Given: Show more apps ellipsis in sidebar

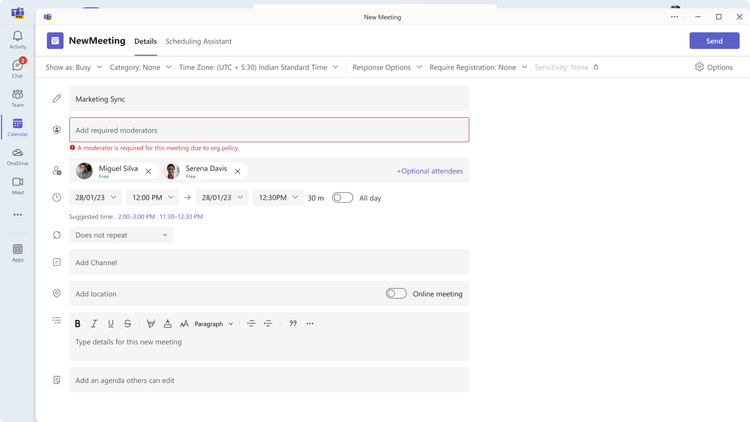Looking at the screenshot, I should 18,215.
